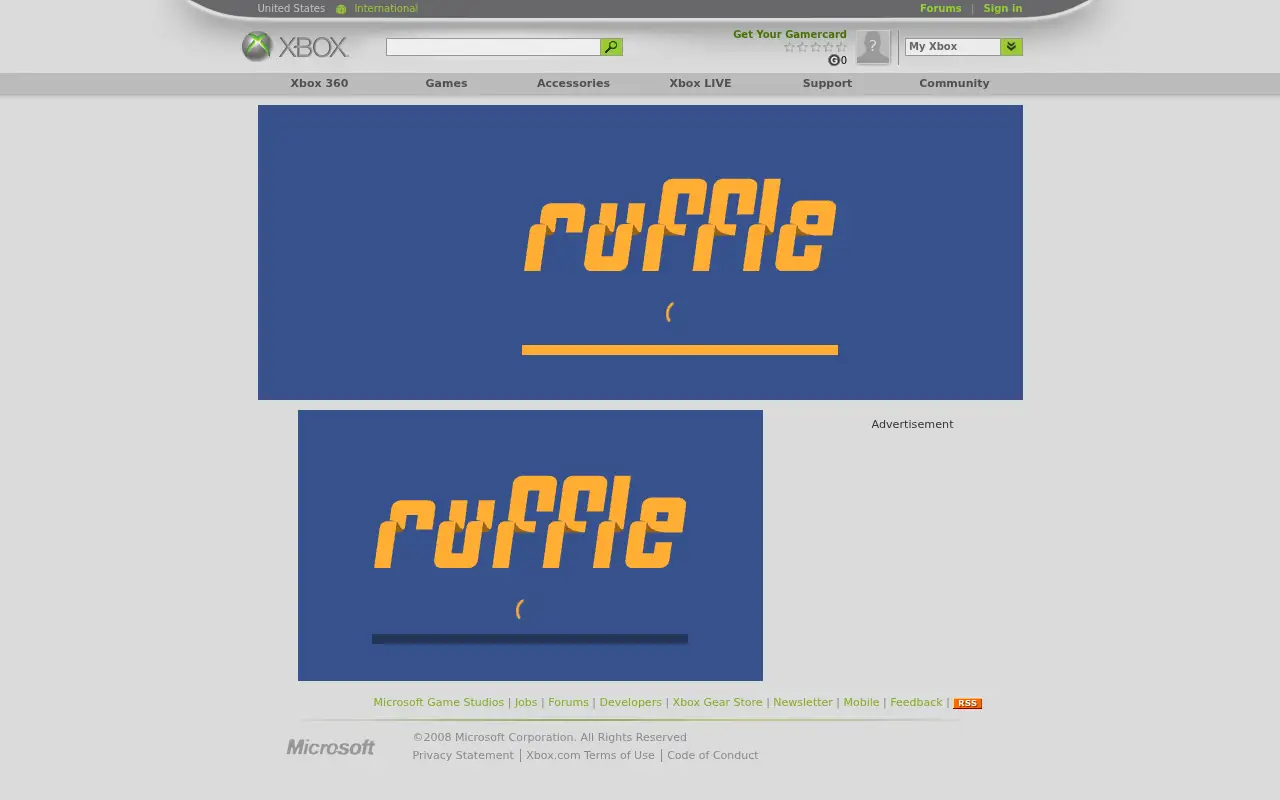Click the top Ruffle banner player

click(640, 252)
